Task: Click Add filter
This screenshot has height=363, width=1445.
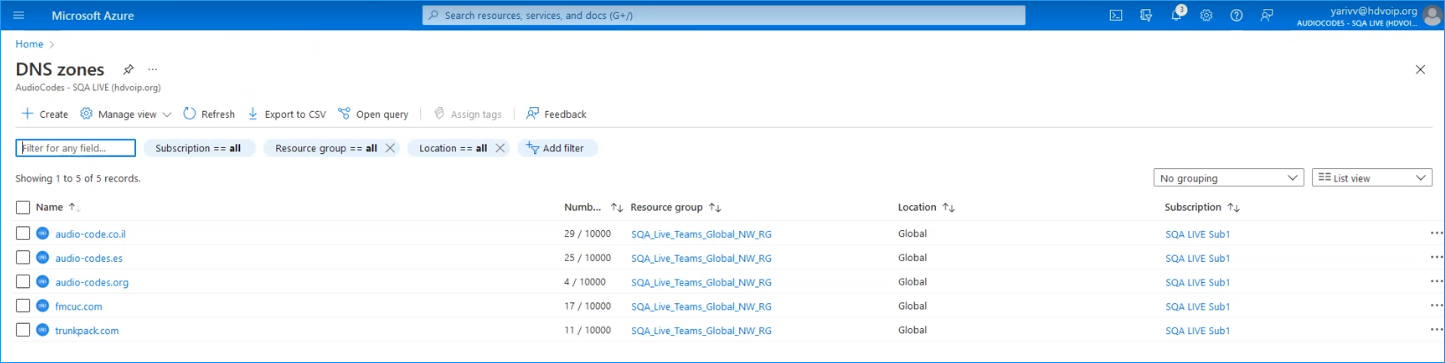Action: [557, 148]
